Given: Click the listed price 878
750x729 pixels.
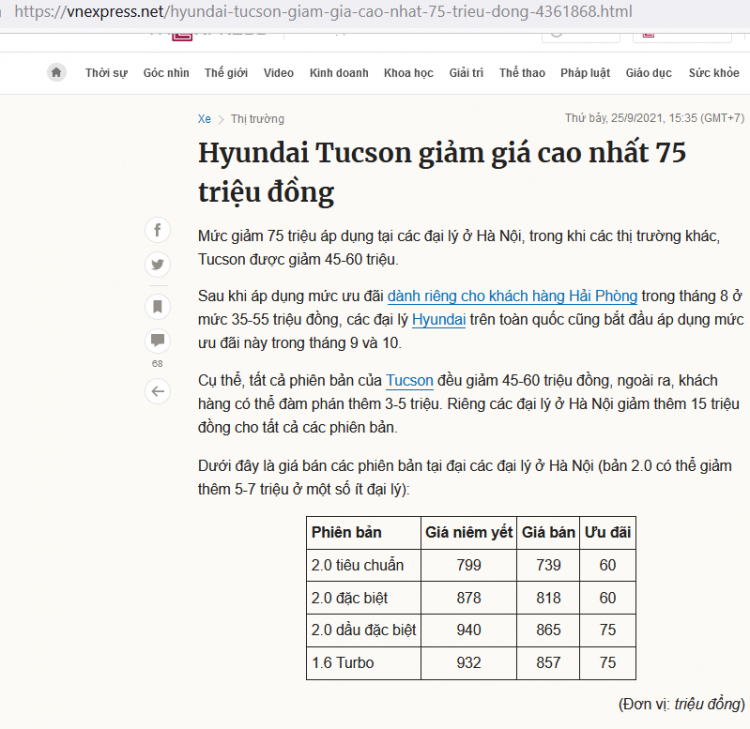Looking at the screenshot, I should 469,598.
